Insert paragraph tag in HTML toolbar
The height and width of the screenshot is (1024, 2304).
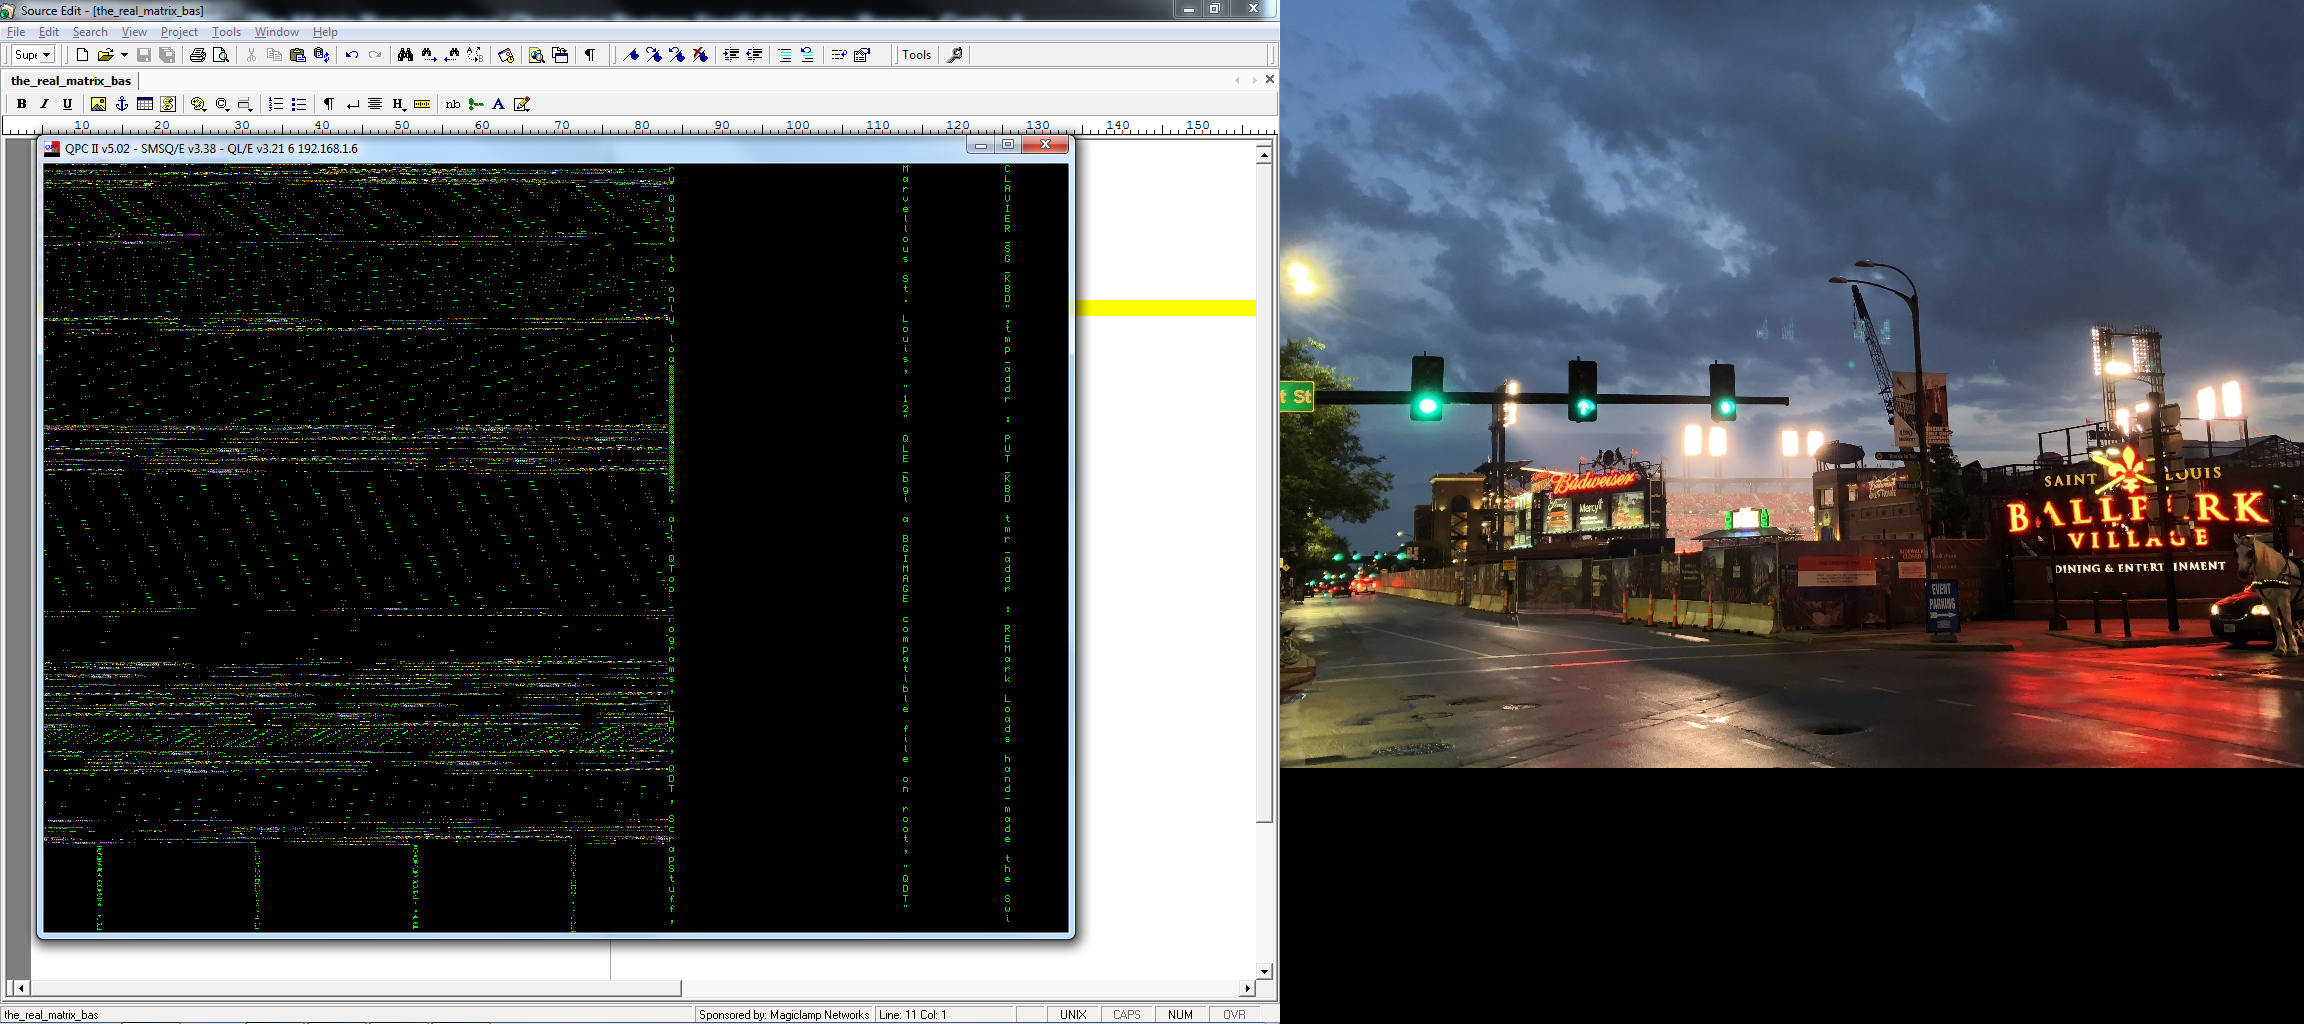point(328,104)
